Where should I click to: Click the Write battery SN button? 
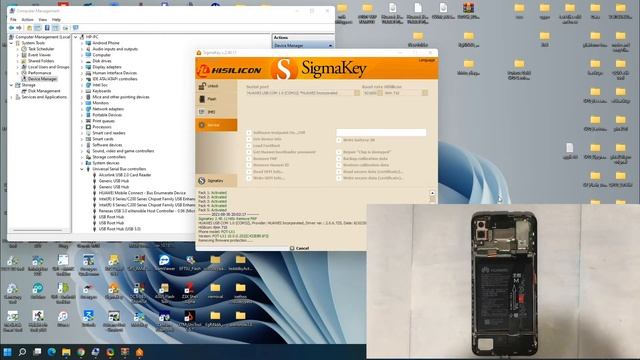(x=356, y=140)
